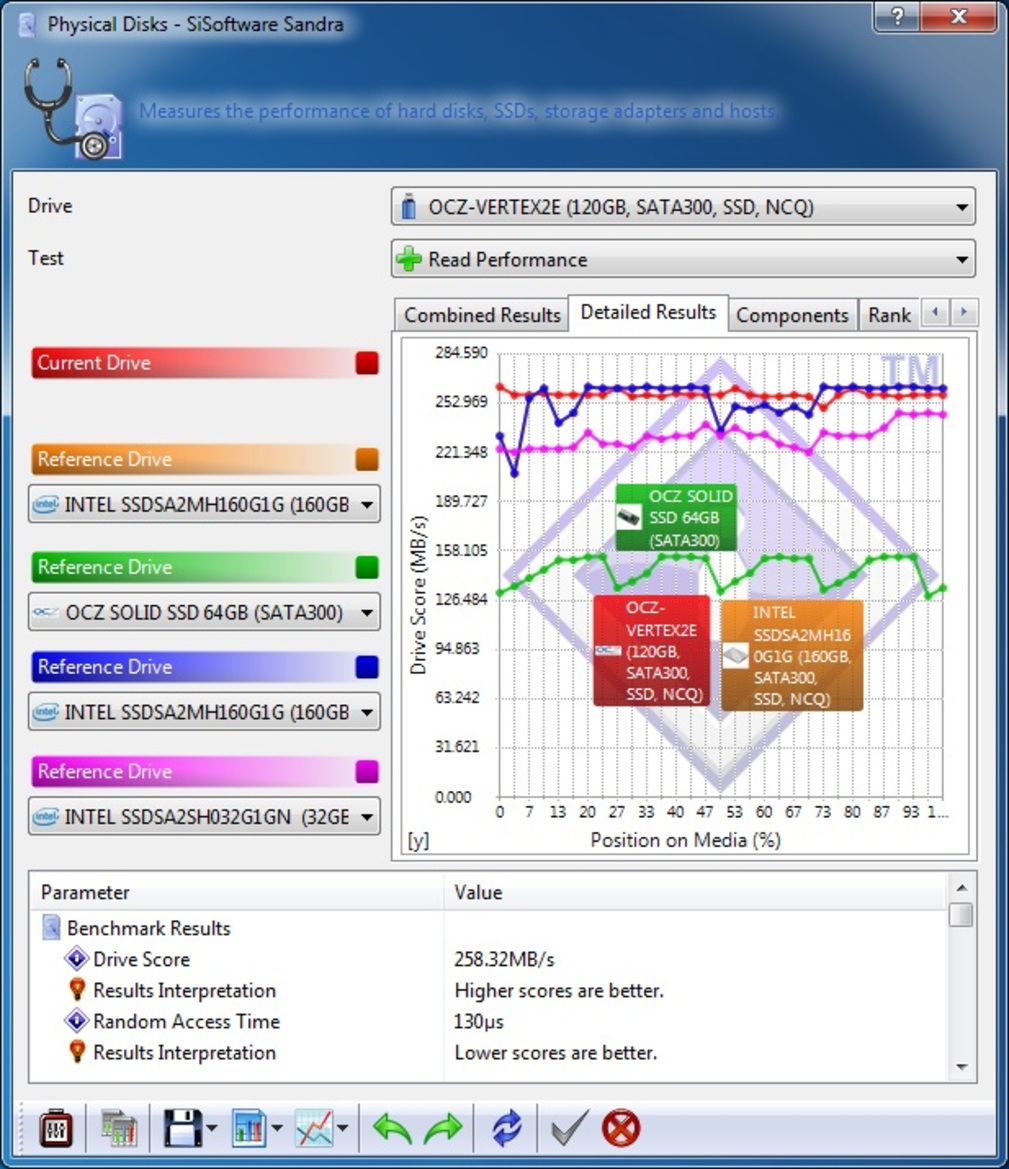Open the Components tab

pyautogui.click(x=792, y=315)
